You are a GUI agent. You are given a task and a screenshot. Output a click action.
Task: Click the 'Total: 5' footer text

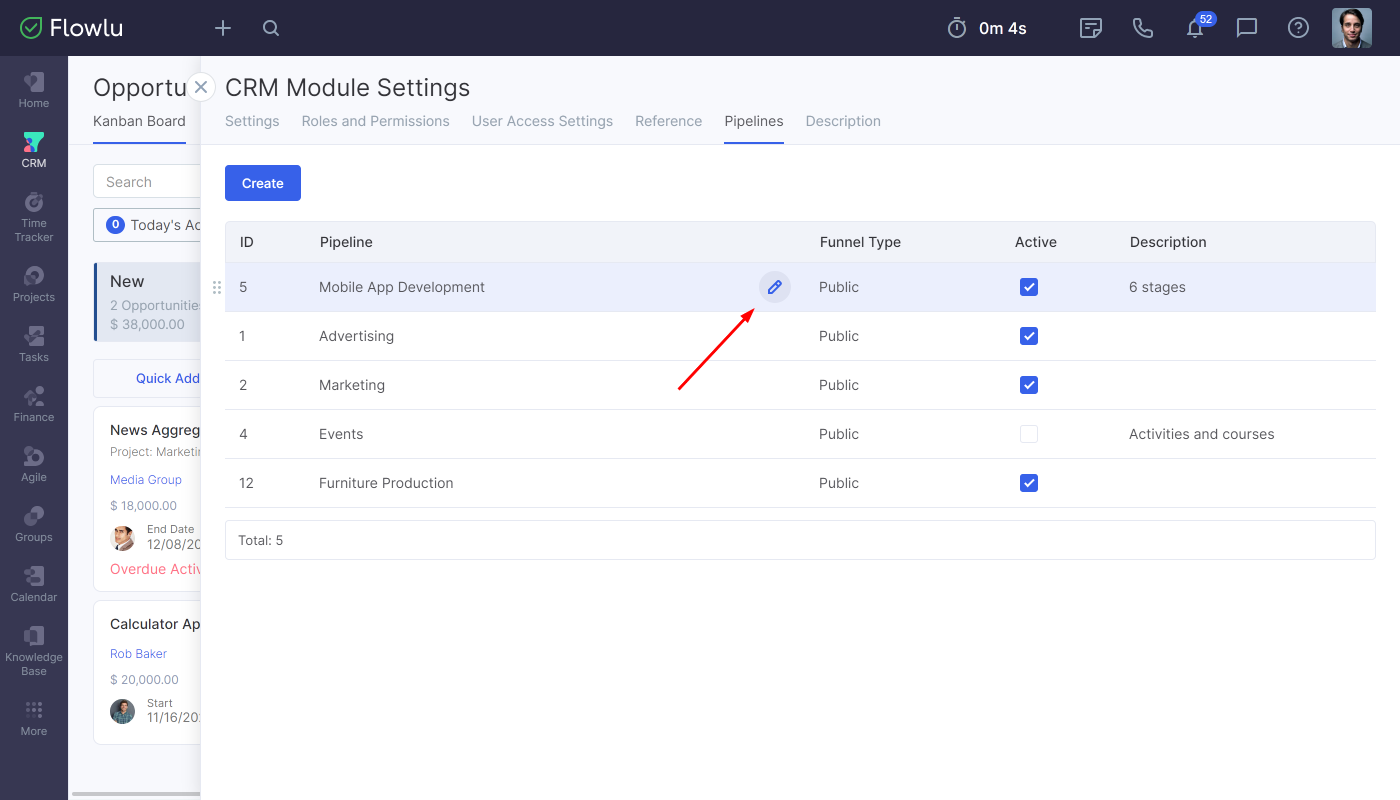(x=261, y=540)
